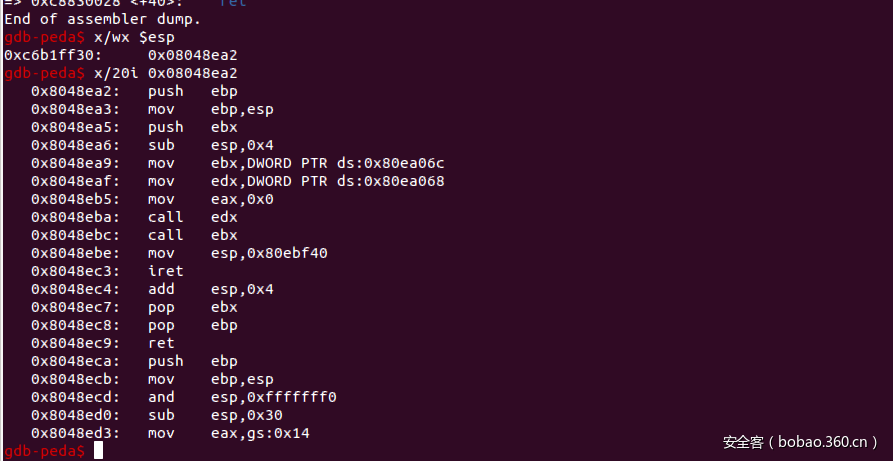This screenshot has width=893, height=461.
Task: Click the "iret" instruction
Action: click(x=166, y=271)
